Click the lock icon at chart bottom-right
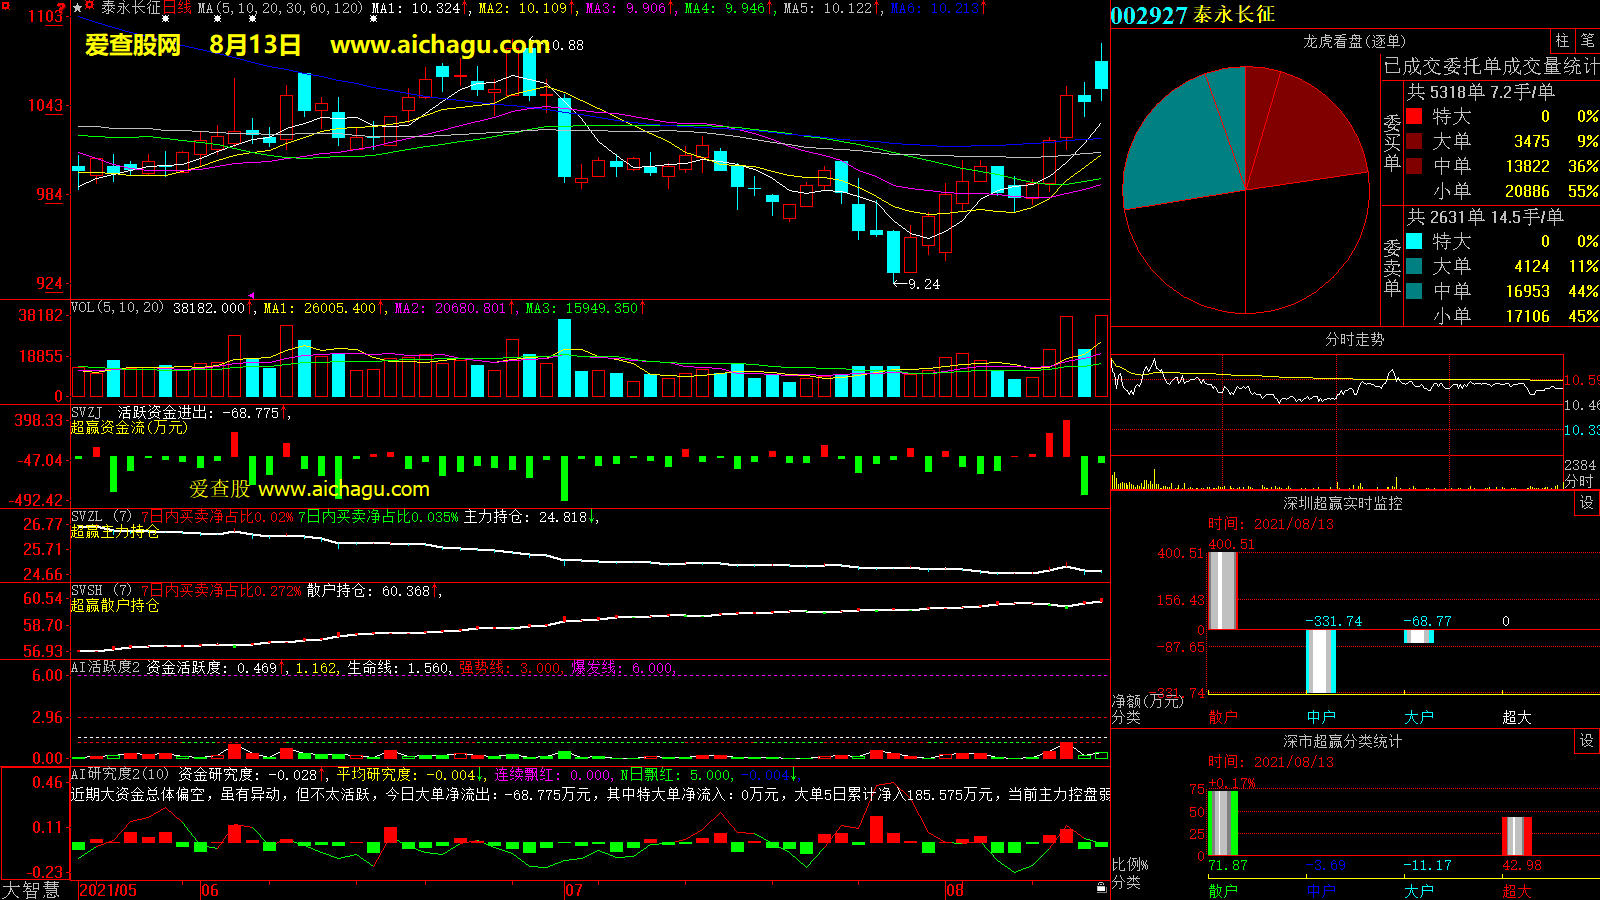 tap(1101, 887)
